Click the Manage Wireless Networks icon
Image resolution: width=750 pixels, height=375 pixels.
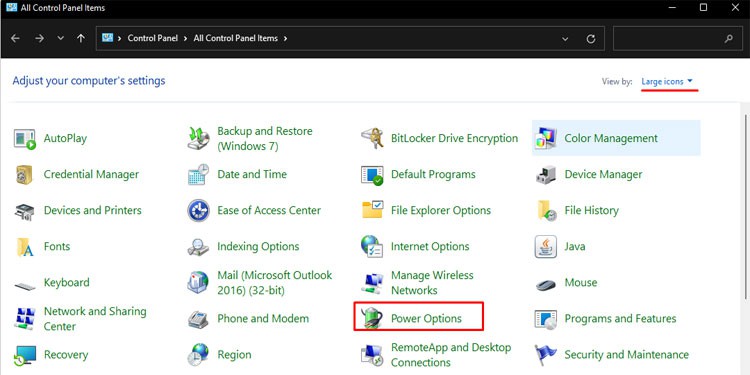click(x=372, y=283)
